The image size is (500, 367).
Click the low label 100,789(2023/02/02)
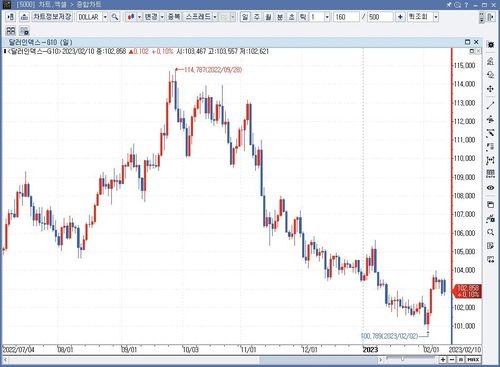(x=389, y=336)
